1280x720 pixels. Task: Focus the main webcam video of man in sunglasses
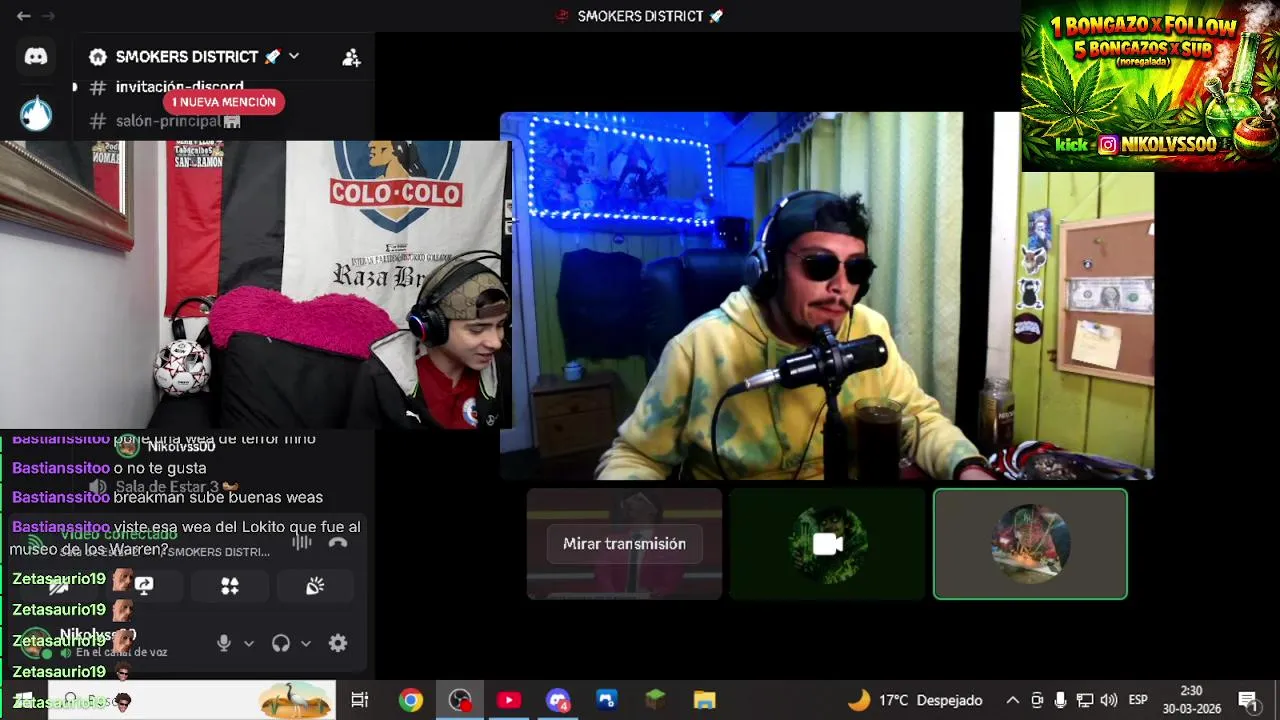[x=827, y=296]
